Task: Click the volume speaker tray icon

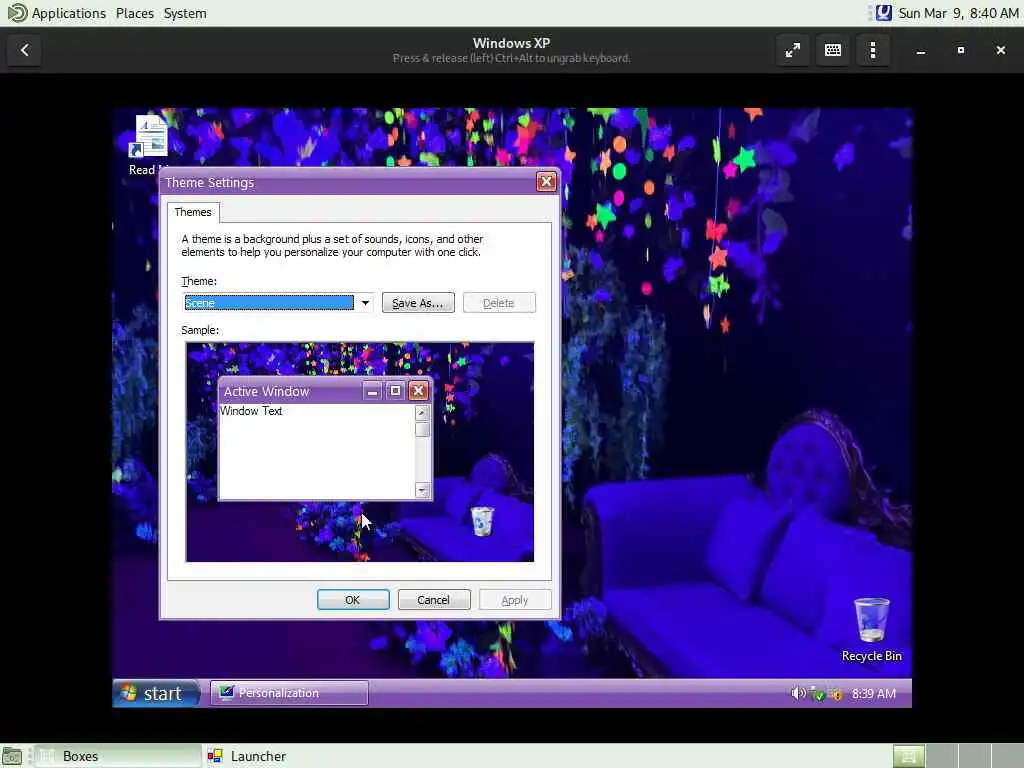Action: [798, 693]
